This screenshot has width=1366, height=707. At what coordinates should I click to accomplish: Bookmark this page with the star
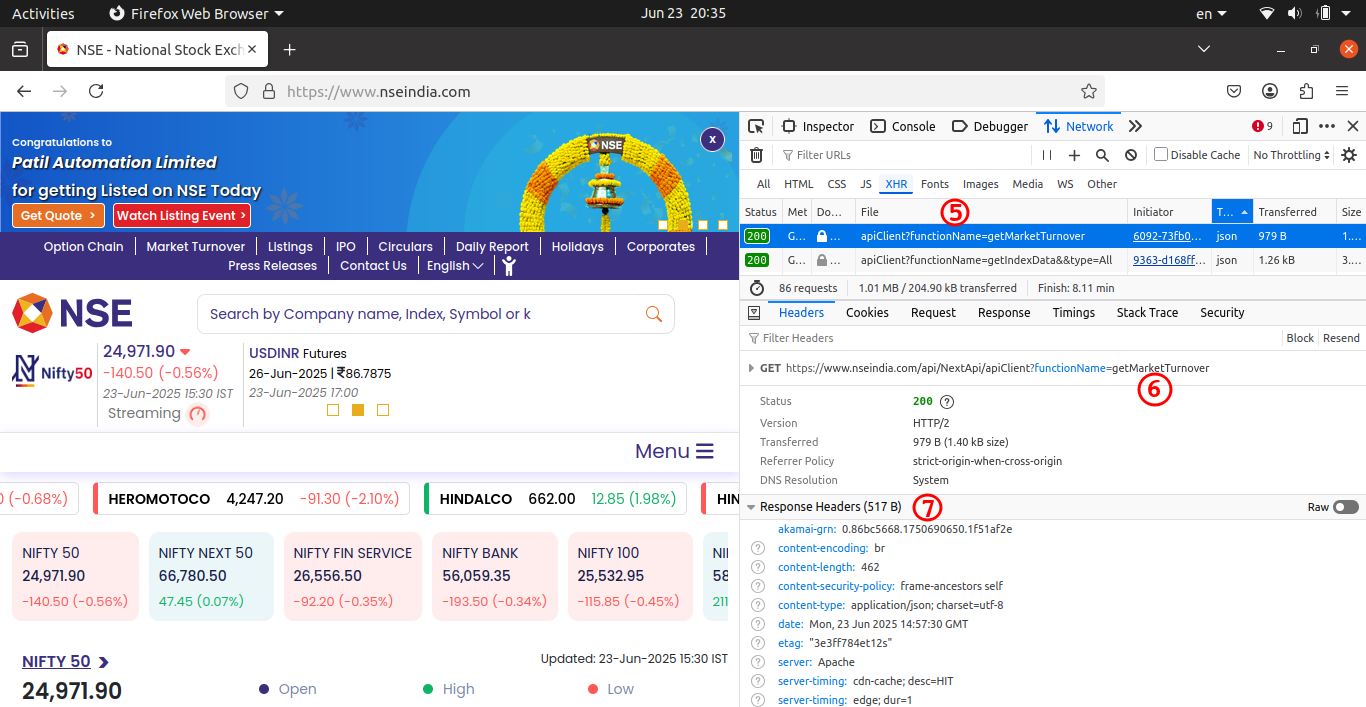(1089, 91)
